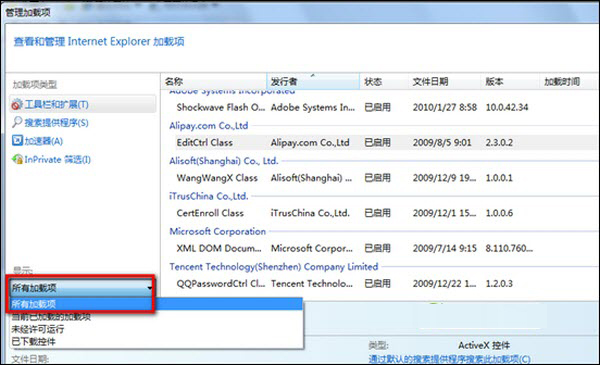The height and width of the screenshot is (365, 600).
Task: Sort list by 发行者 column header
Action: [313, 81]
